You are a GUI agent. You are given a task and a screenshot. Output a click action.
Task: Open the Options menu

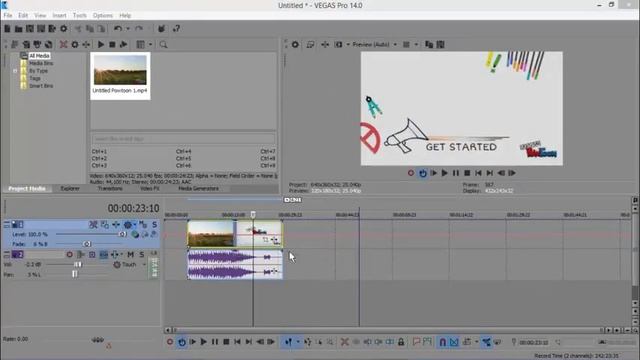(x=102, y=16)
